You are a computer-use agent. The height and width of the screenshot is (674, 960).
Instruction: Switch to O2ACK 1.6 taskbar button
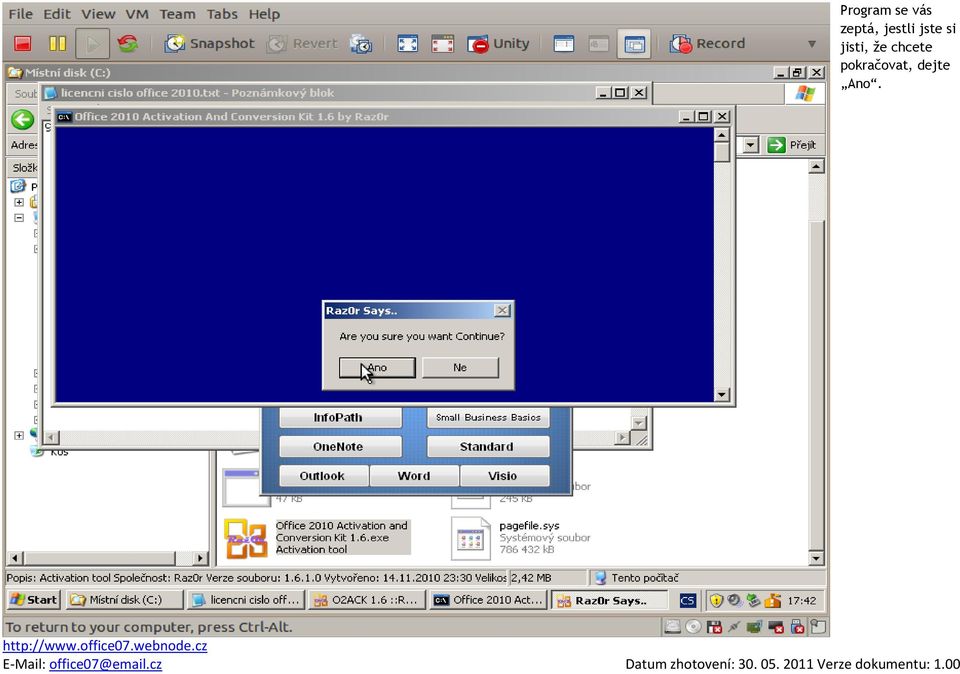pos(367,601)
